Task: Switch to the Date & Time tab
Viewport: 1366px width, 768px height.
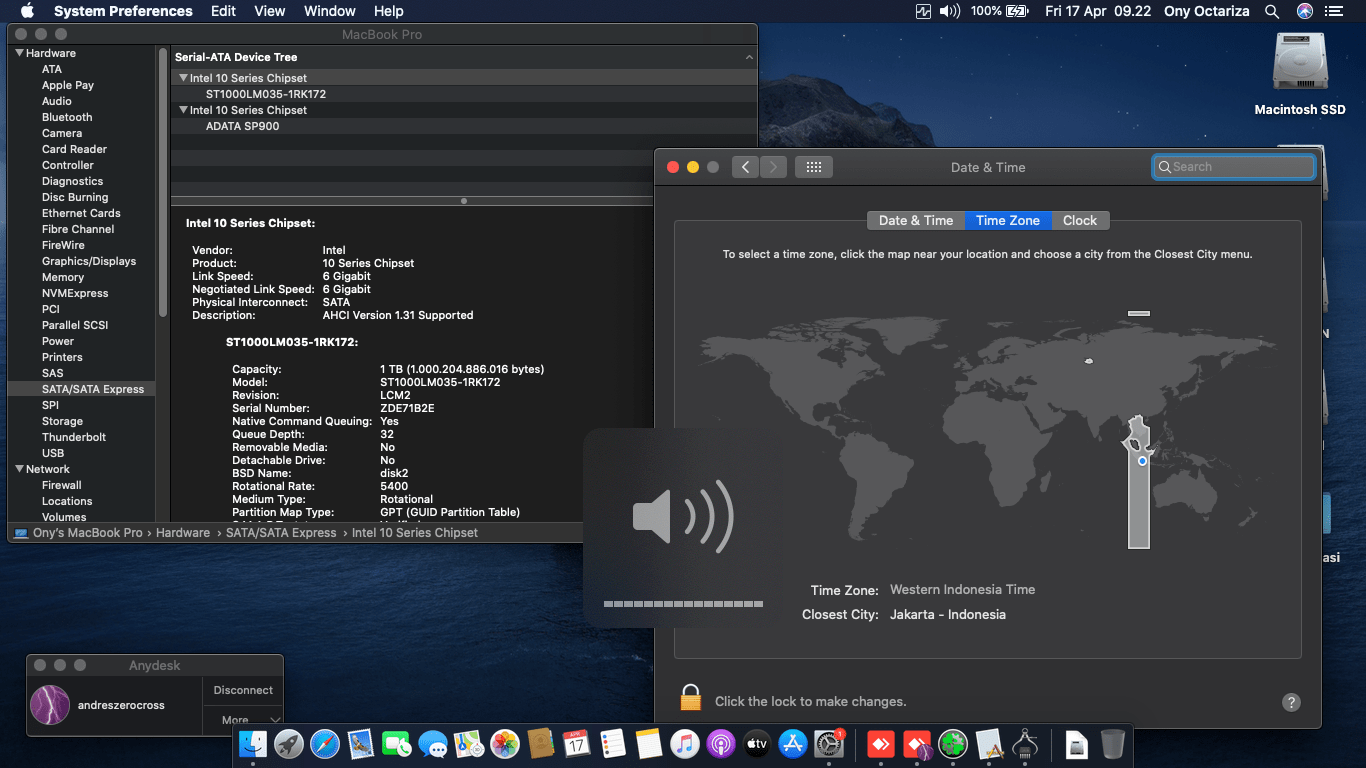Action: (x=915, y=220)
